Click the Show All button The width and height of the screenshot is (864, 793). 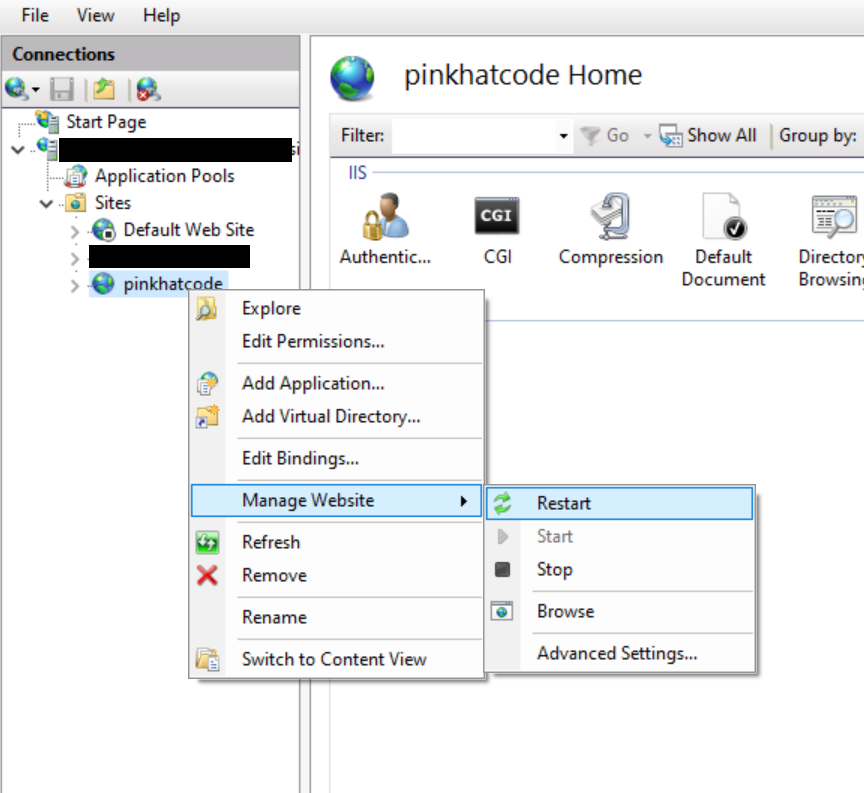(x=709, y=136)
